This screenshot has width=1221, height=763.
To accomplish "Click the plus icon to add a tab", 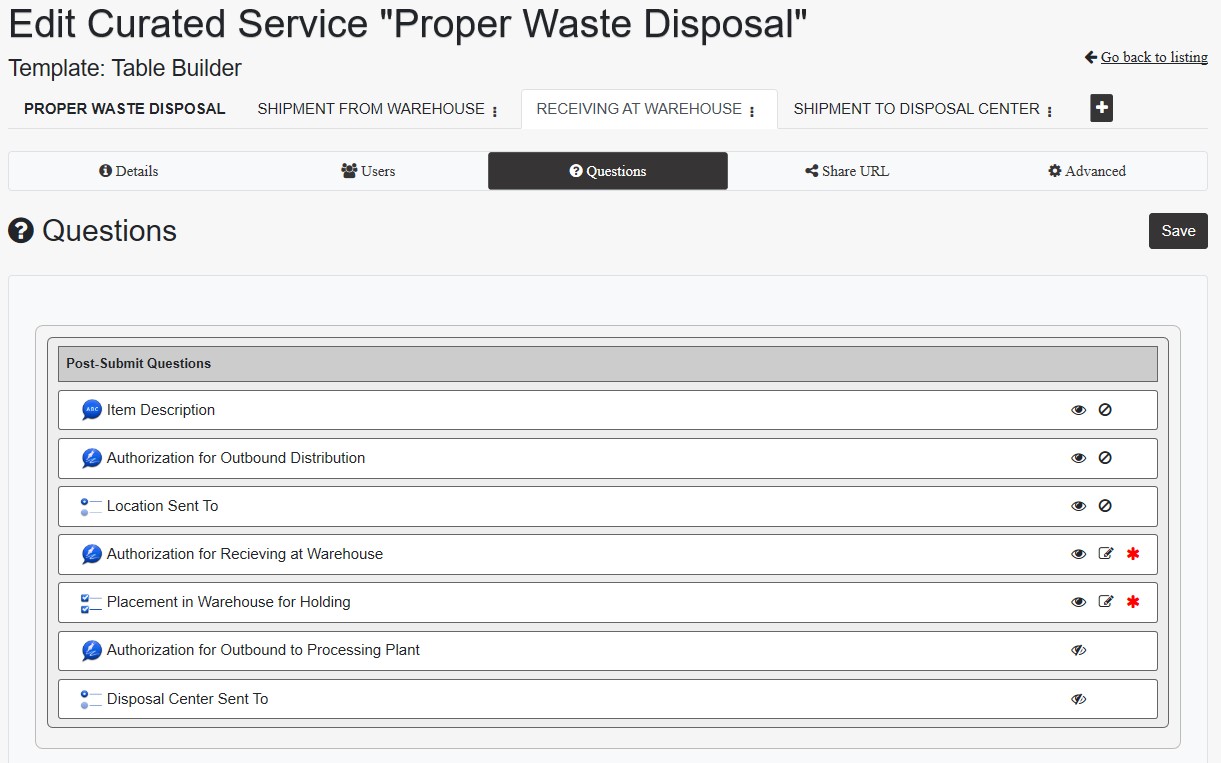I will coord(1101,108).
